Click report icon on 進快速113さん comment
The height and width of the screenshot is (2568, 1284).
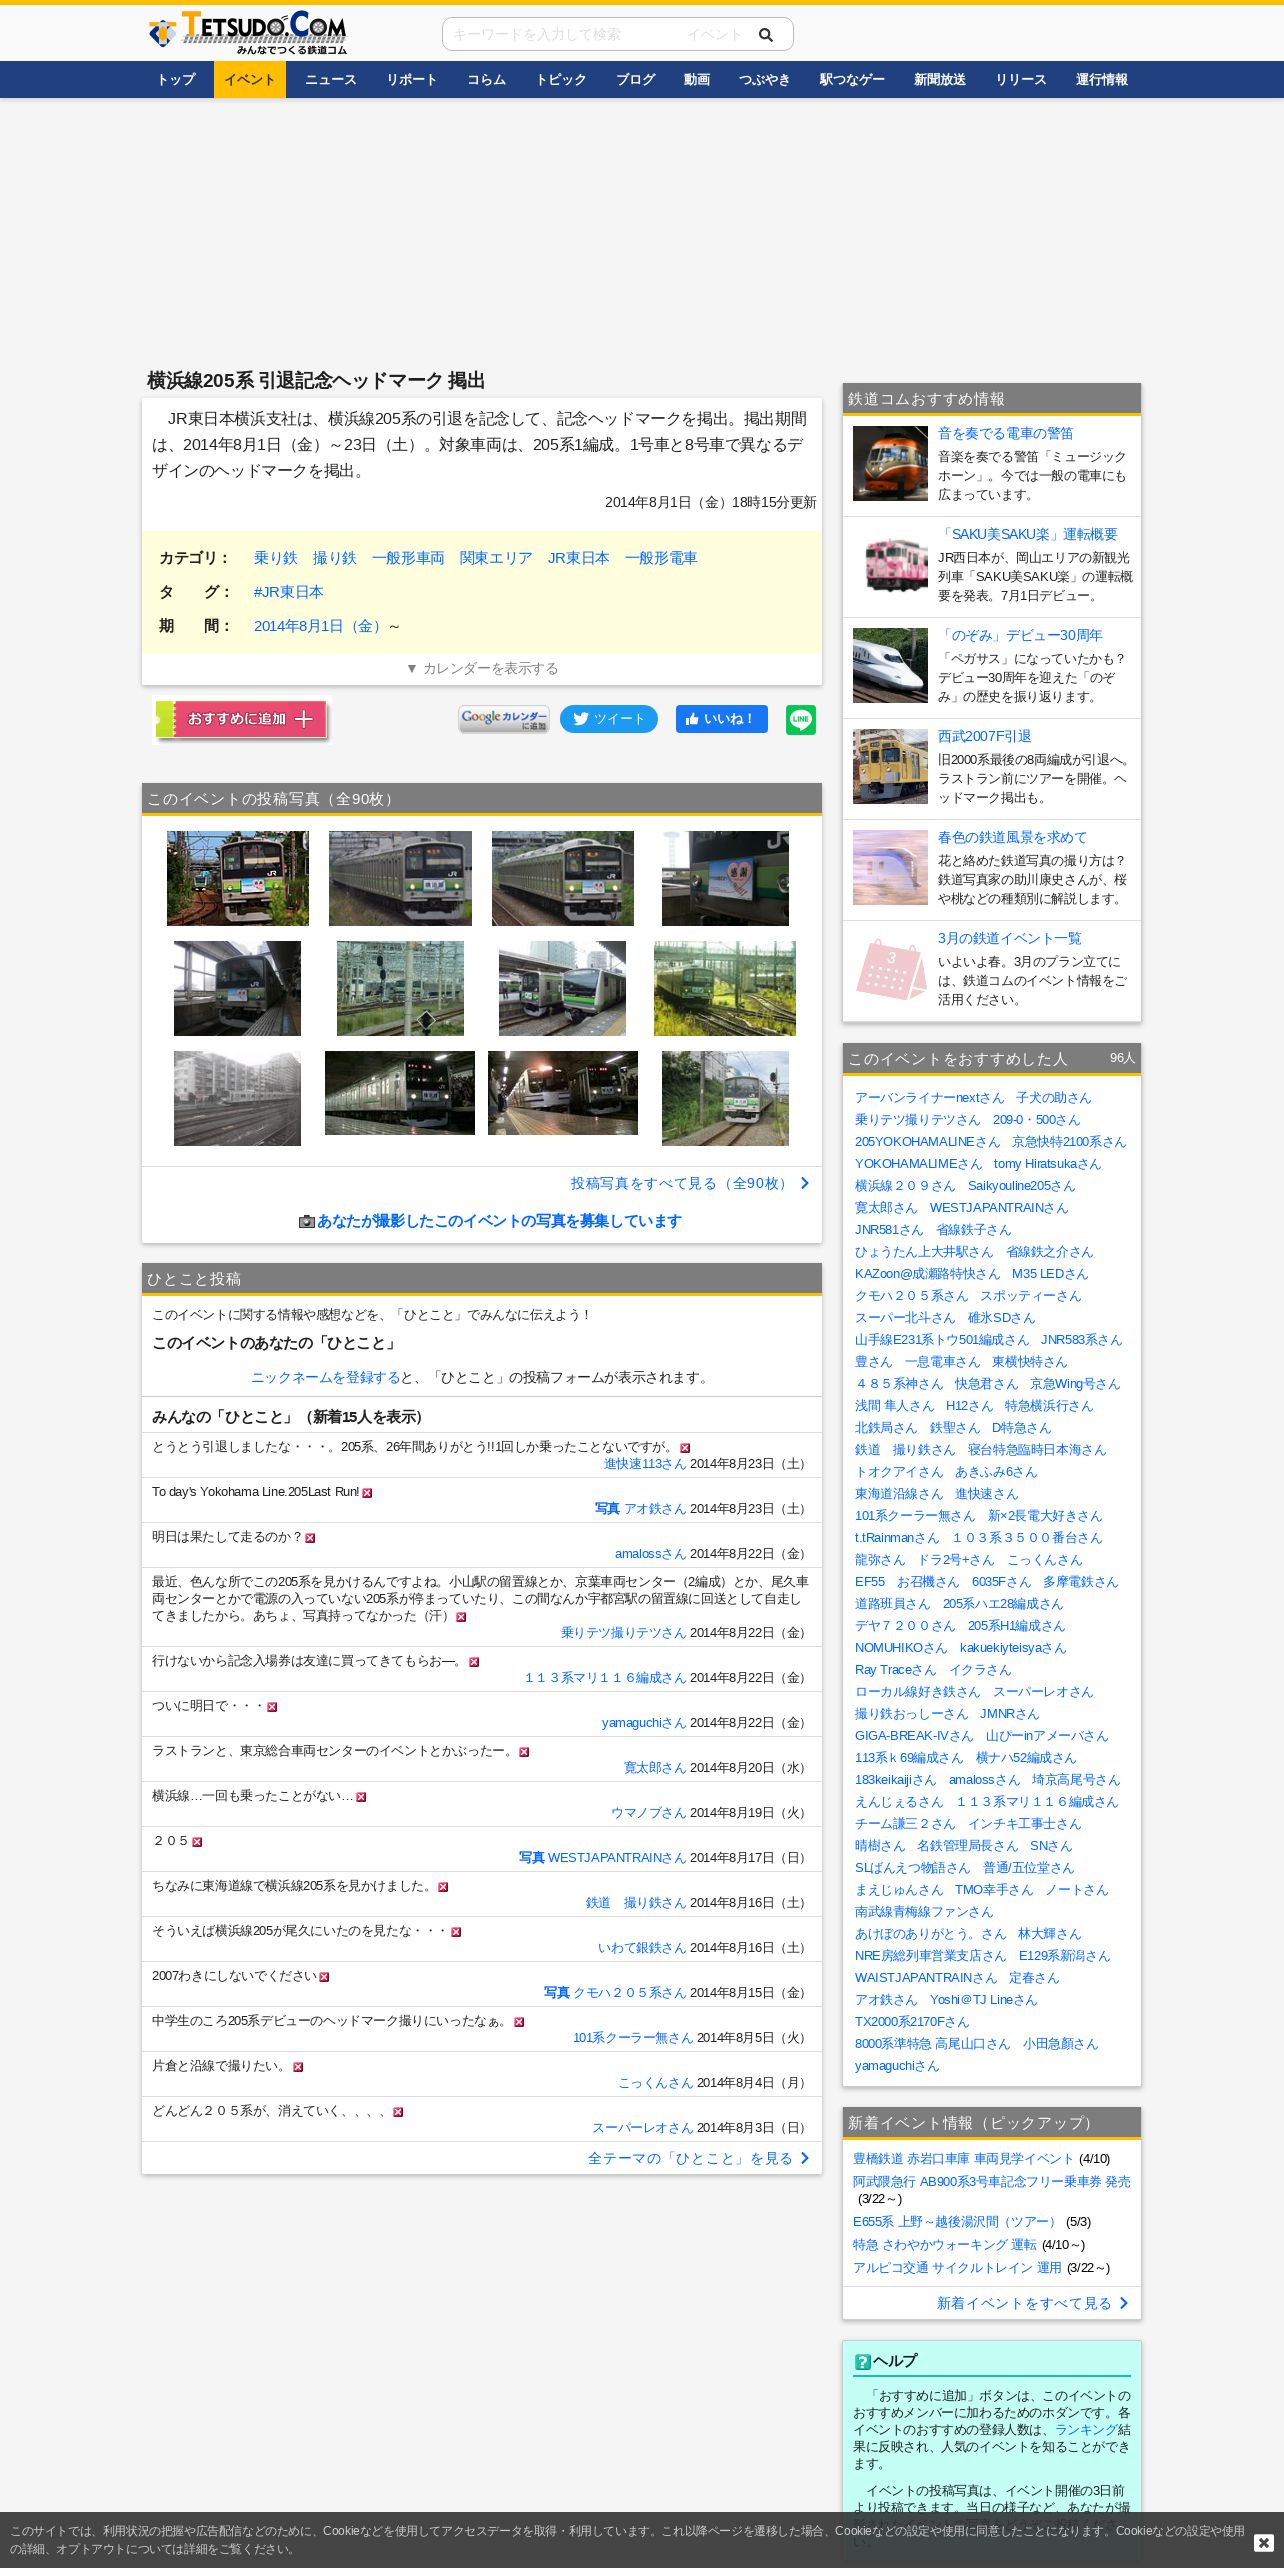pyautogui.click(x=685, y=1448)
